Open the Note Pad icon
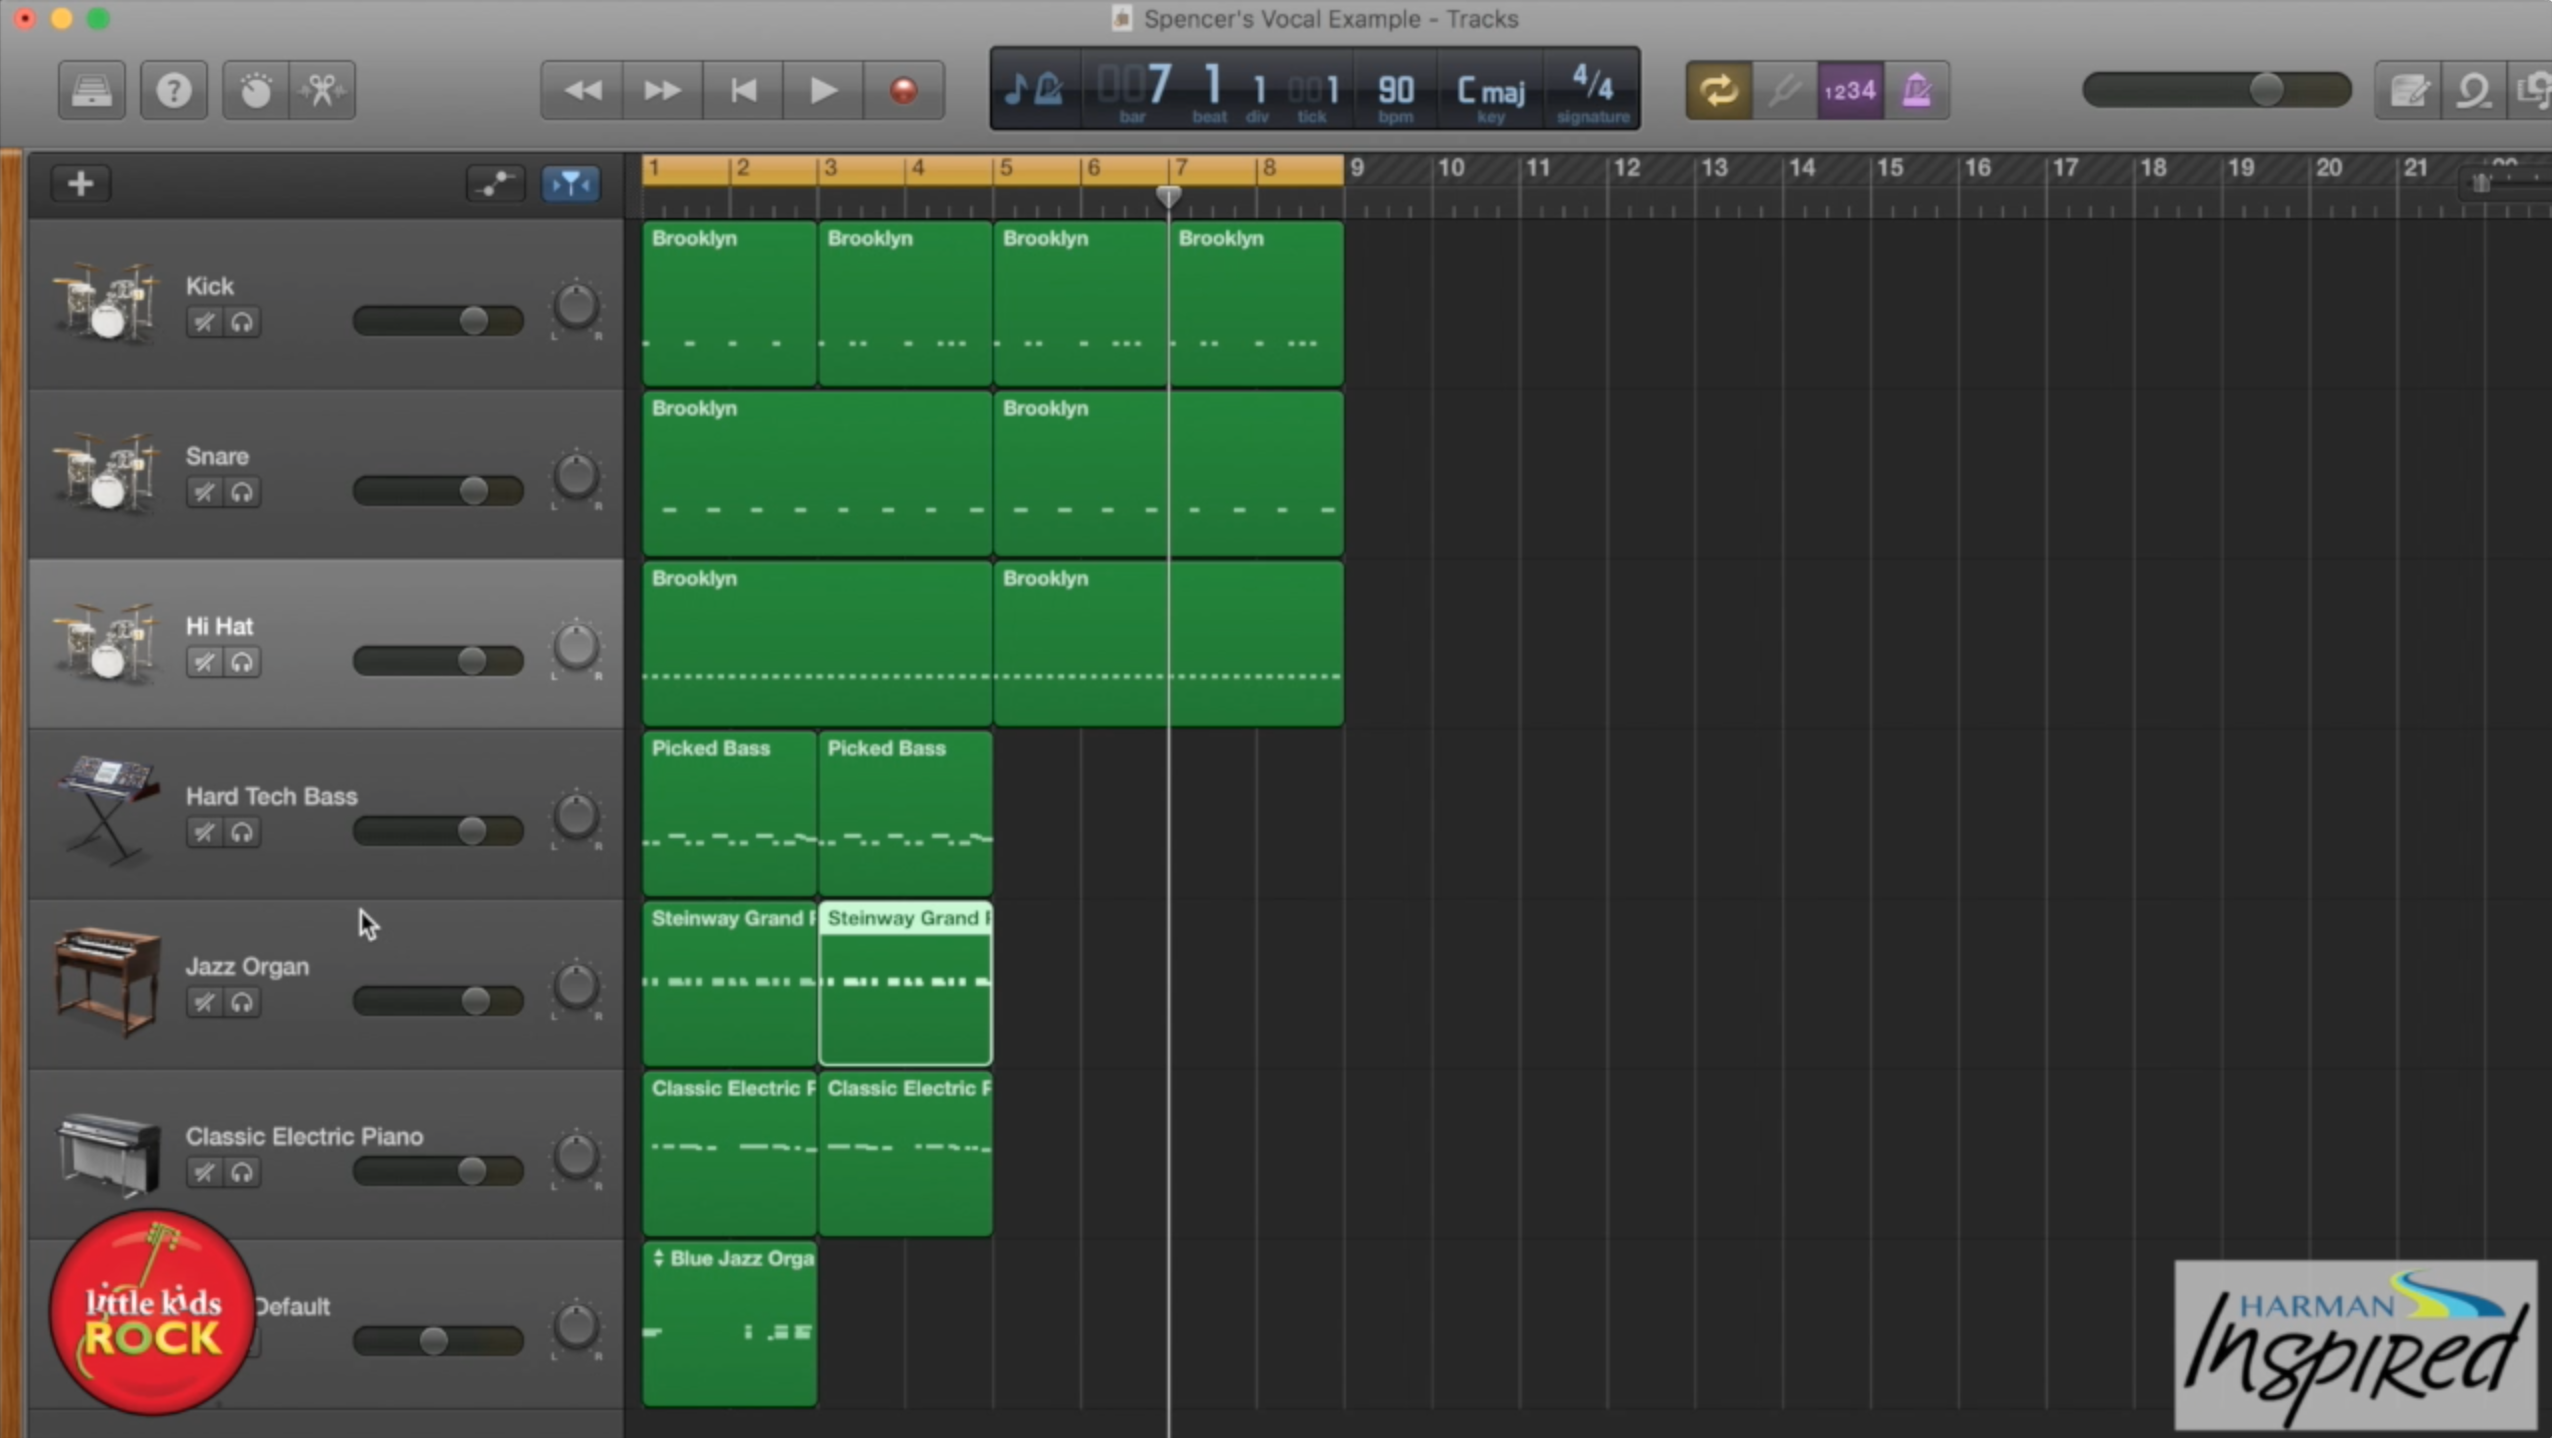This screenshot has width=2552, height=1438. coord(2409,89)
